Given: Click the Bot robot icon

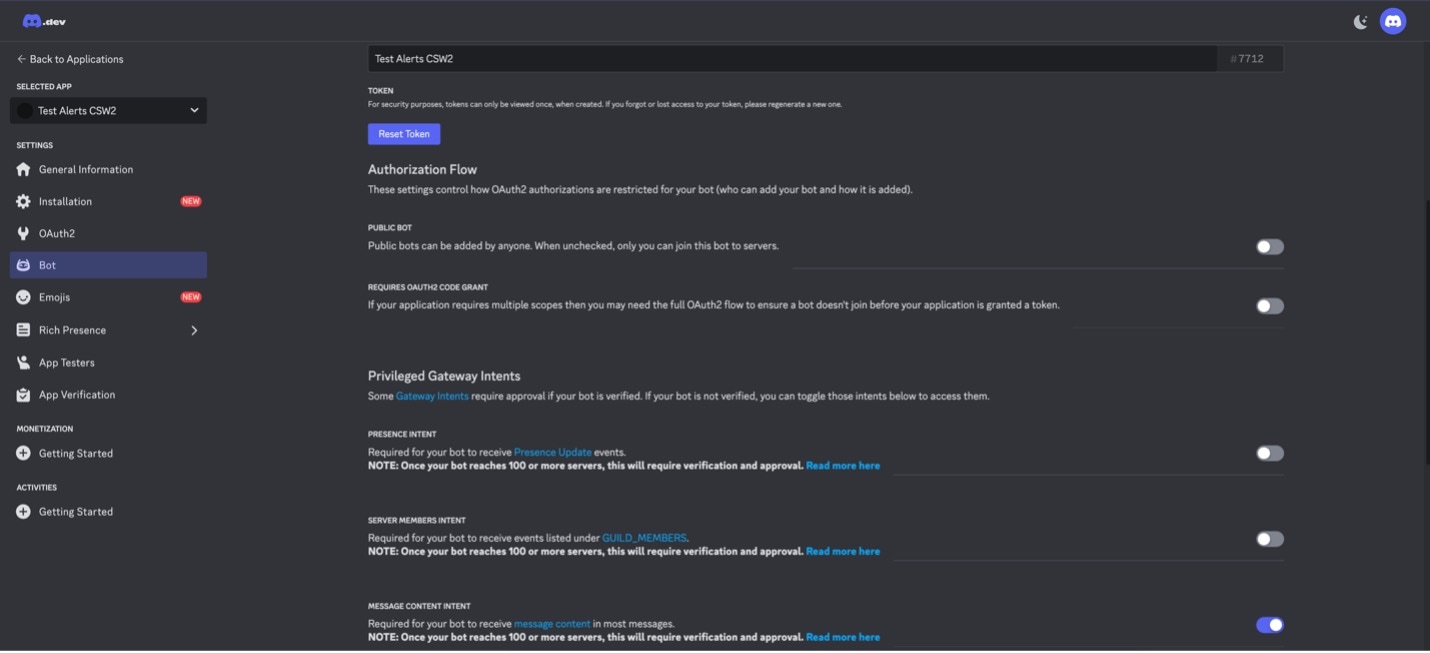Looking at the screenshot, I should (x=23, y=266).
